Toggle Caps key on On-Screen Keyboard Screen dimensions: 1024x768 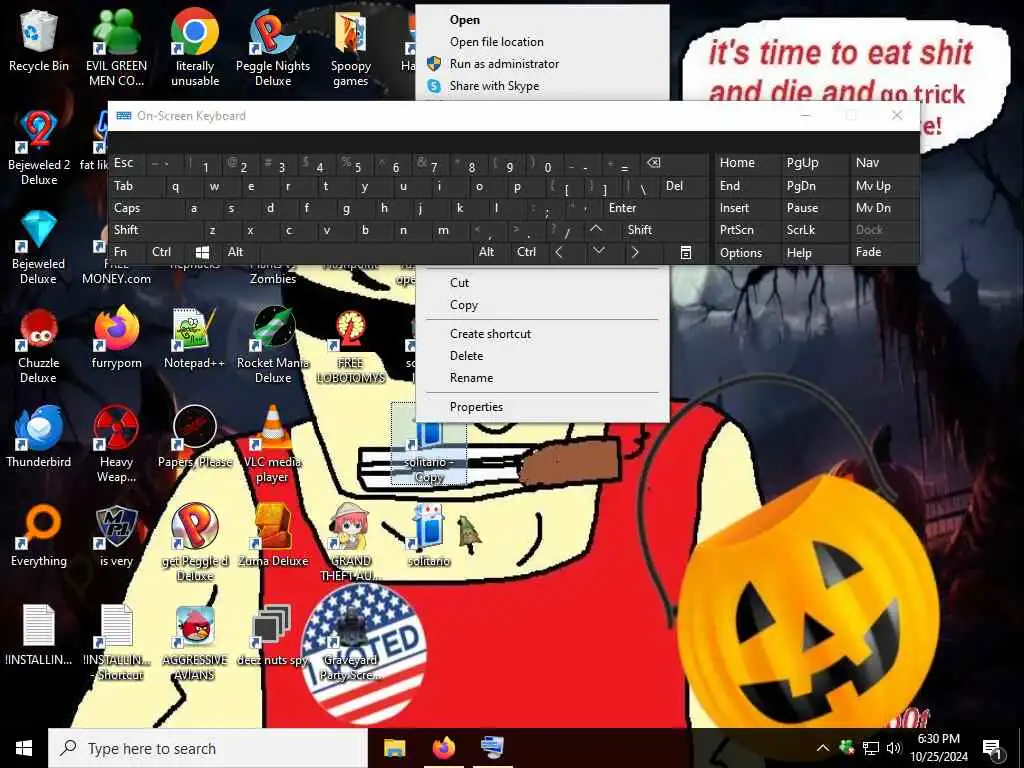(146, 208)
